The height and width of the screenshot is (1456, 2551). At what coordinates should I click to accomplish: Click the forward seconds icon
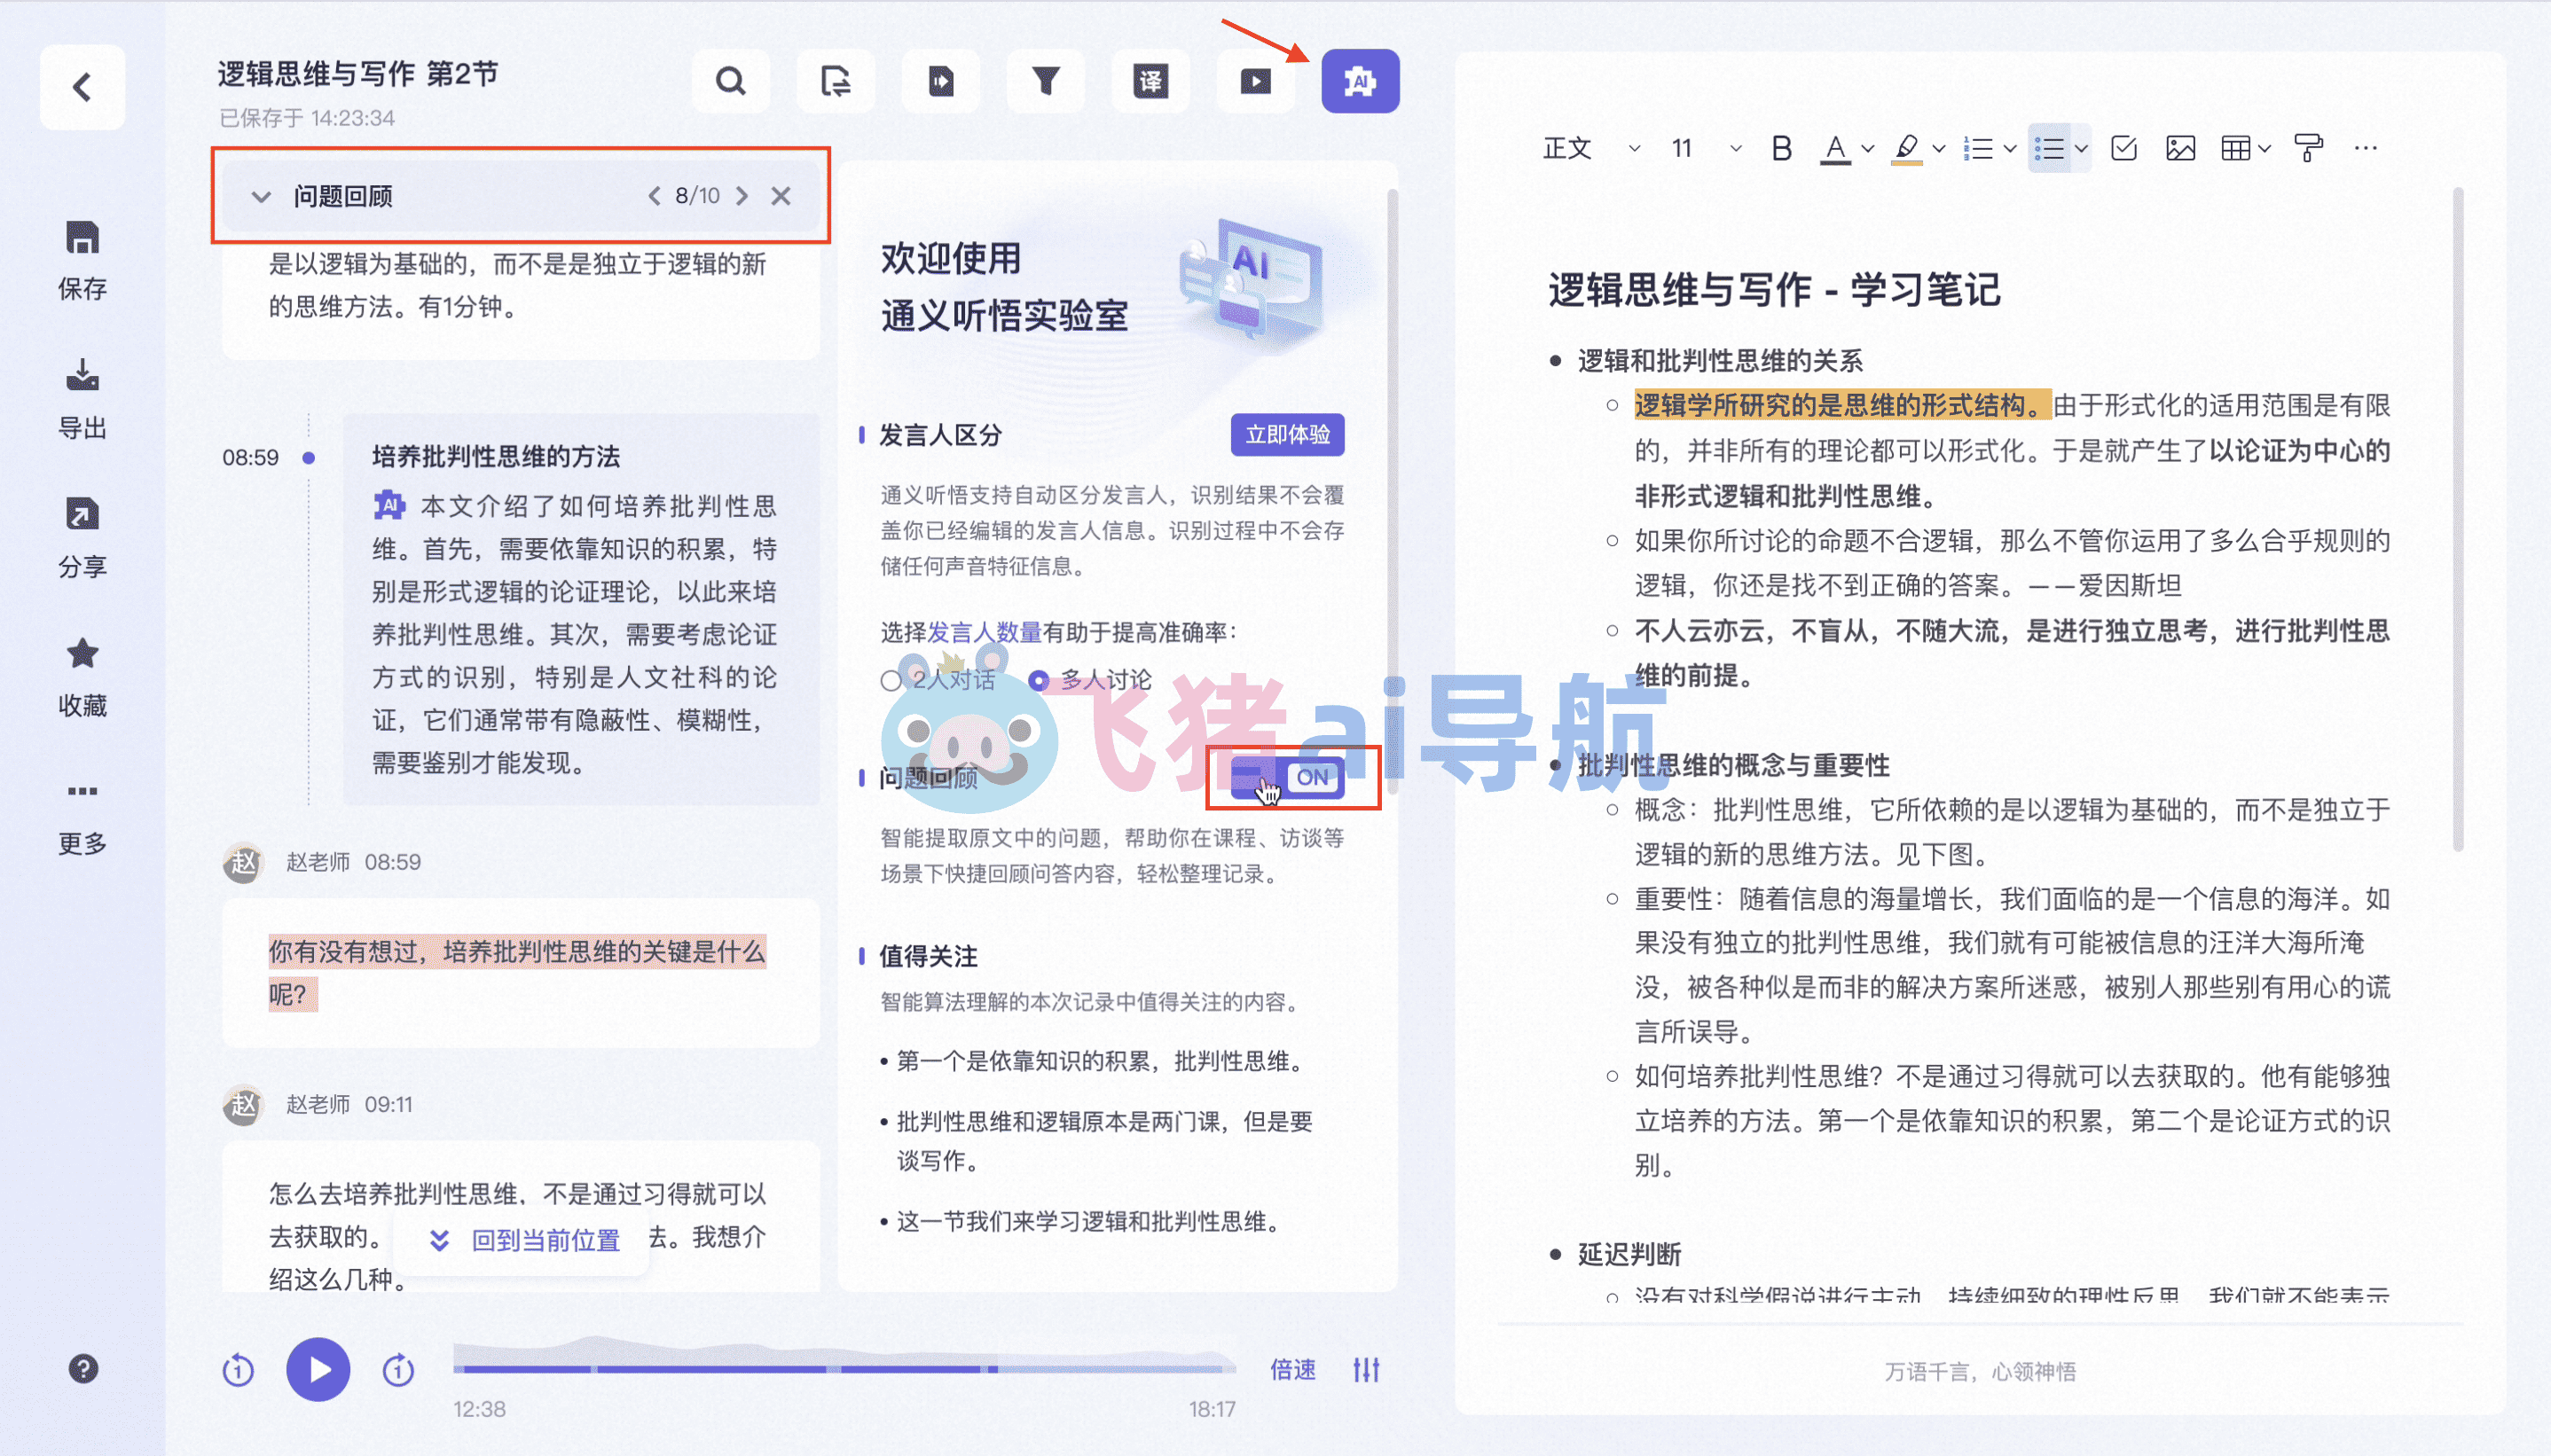398,1369
